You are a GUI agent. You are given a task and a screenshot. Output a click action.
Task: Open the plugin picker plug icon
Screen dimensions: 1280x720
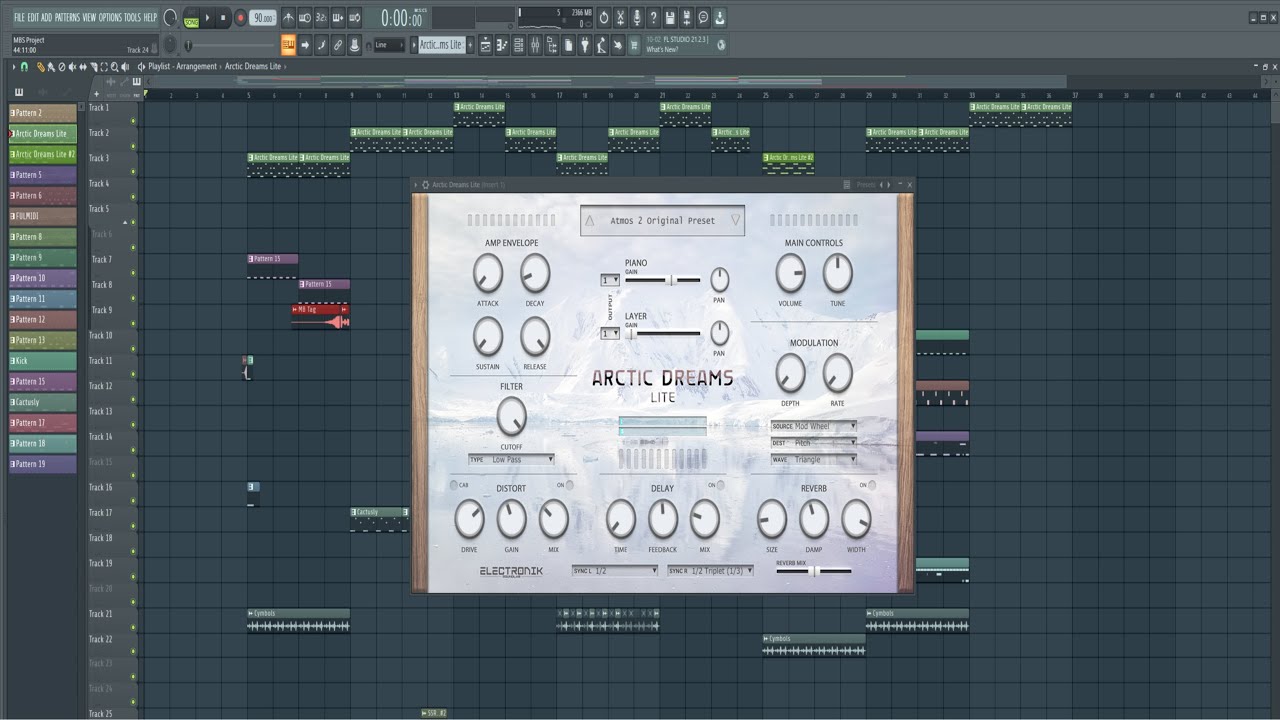pyautogui.click(x=584, y=44)
